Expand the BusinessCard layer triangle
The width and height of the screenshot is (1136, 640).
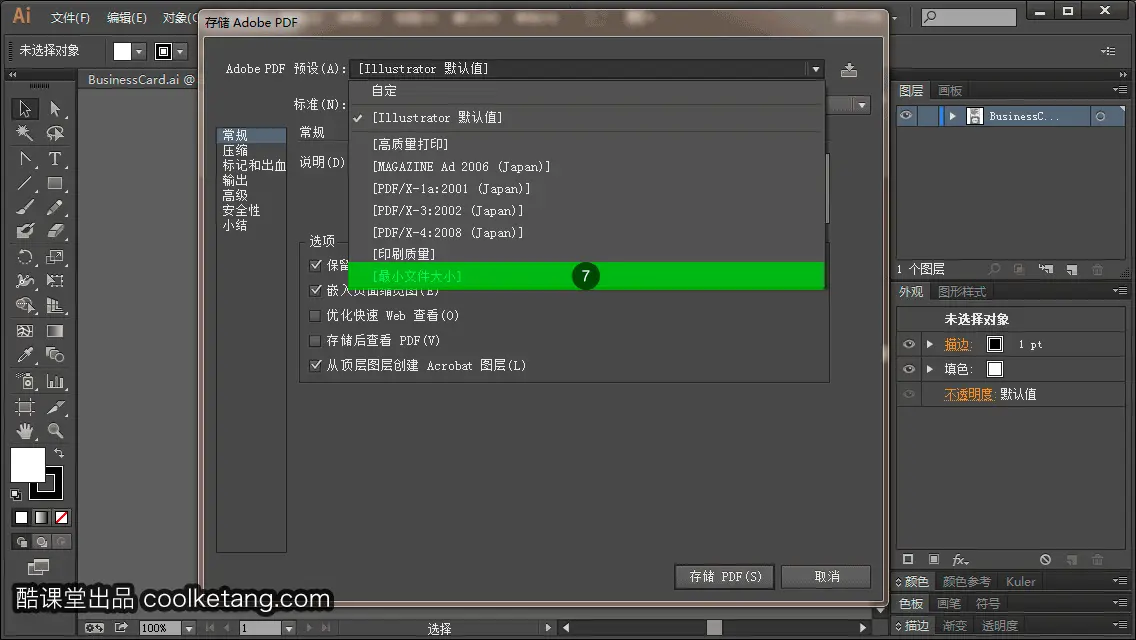pos(953,116)
